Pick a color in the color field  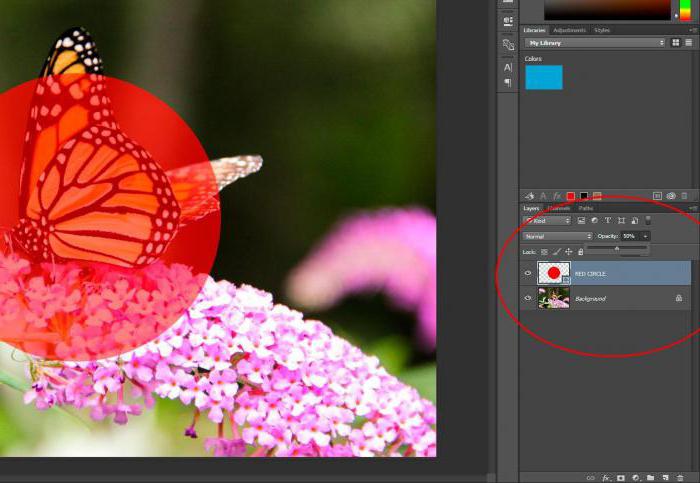click(x=608, y=10)
